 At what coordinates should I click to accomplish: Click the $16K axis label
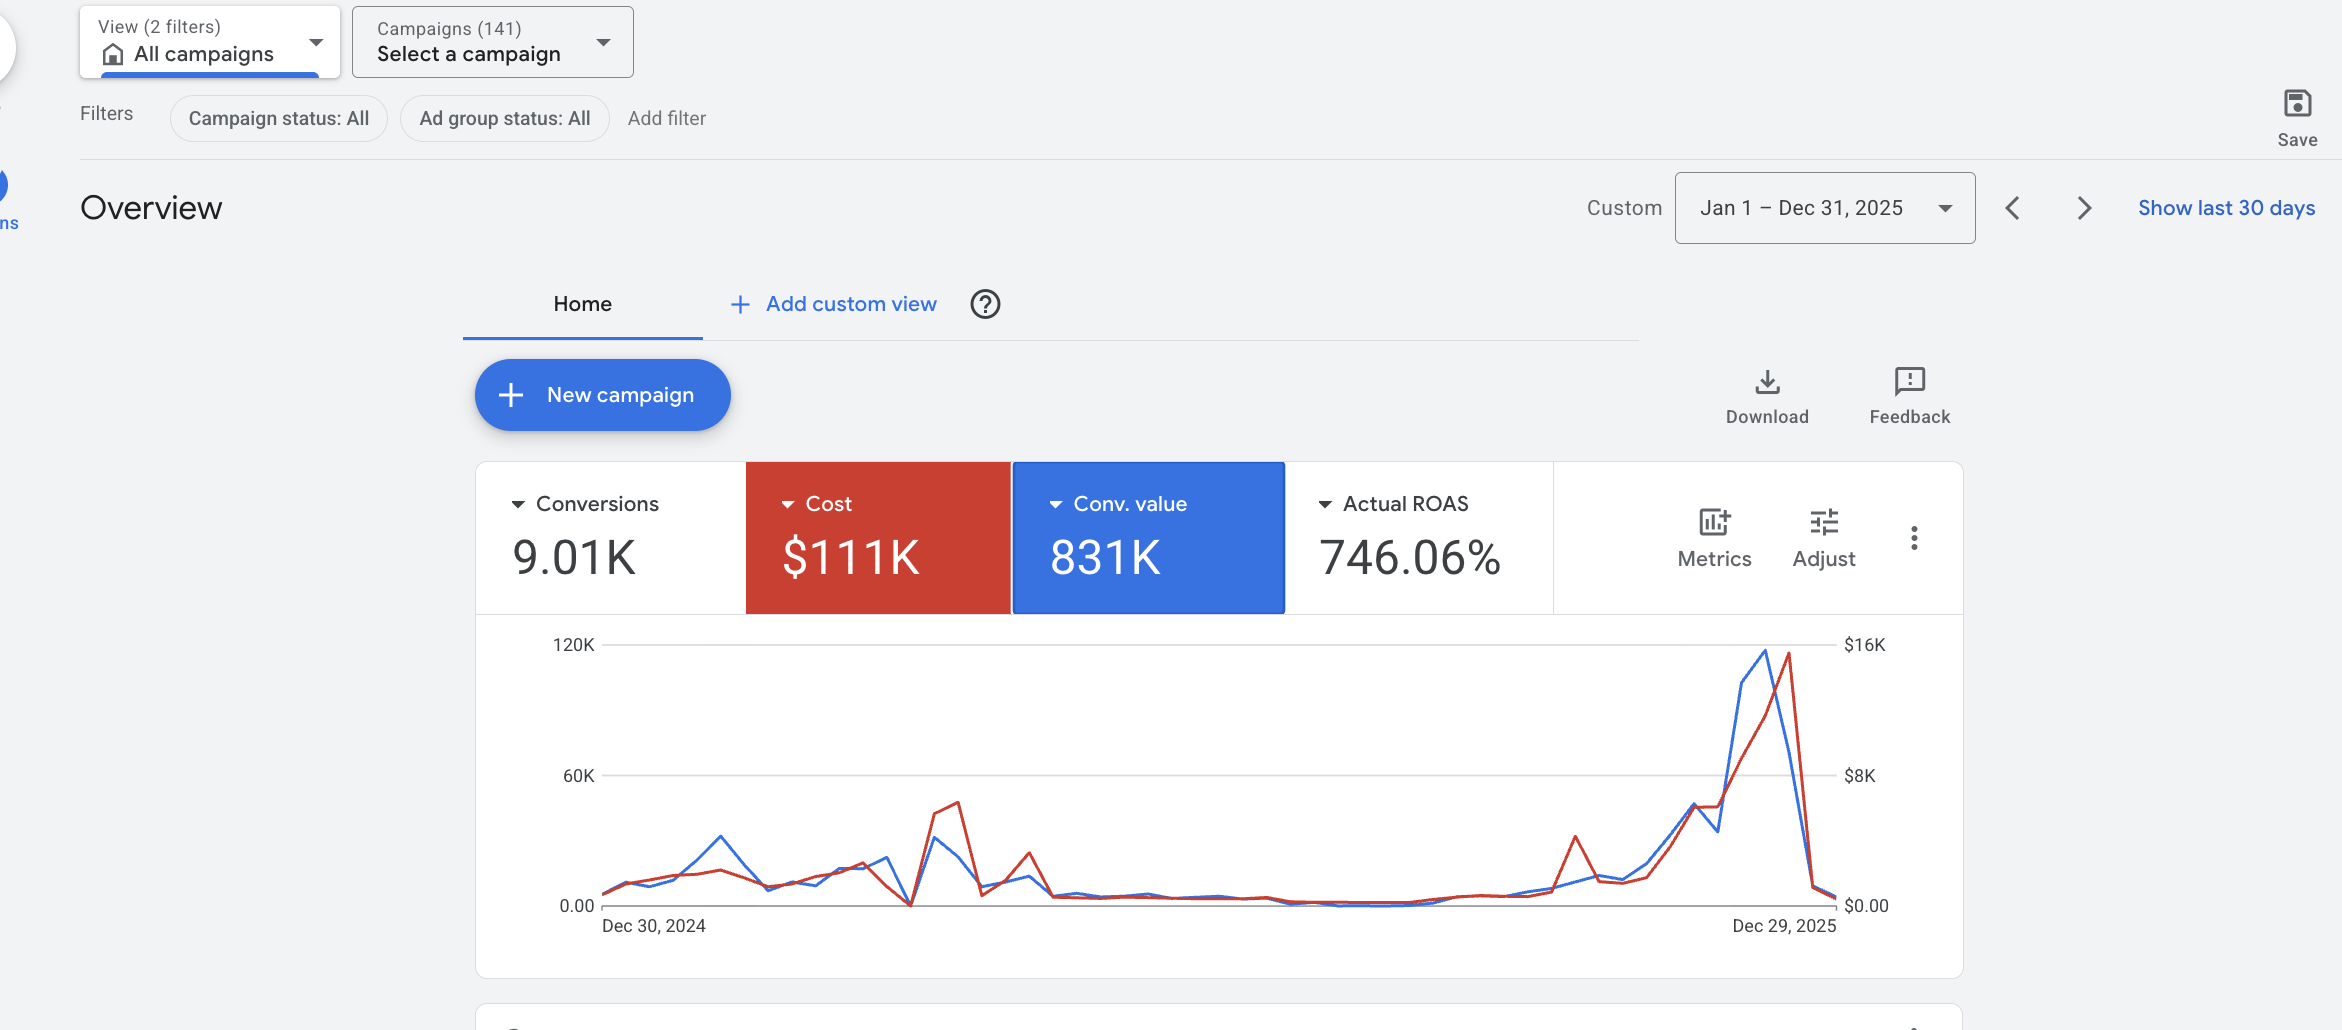click(1865, 645)
